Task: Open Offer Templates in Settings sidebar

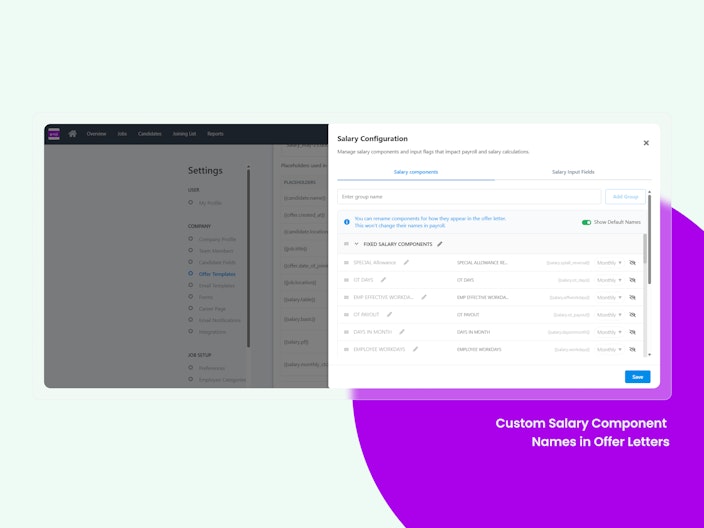Action: [x=217, y=274]
